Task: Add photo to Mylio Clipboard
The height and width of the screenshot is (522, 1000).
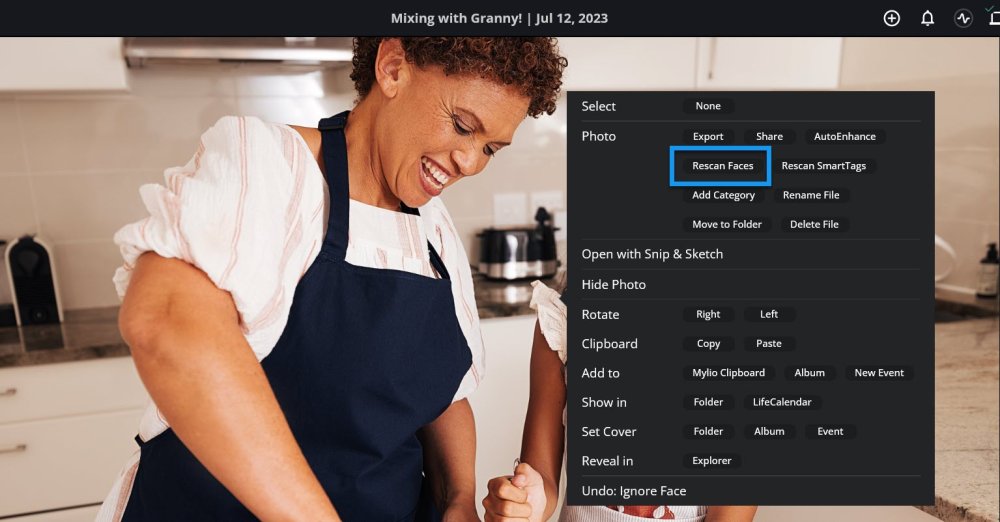Action: [728, 373]
